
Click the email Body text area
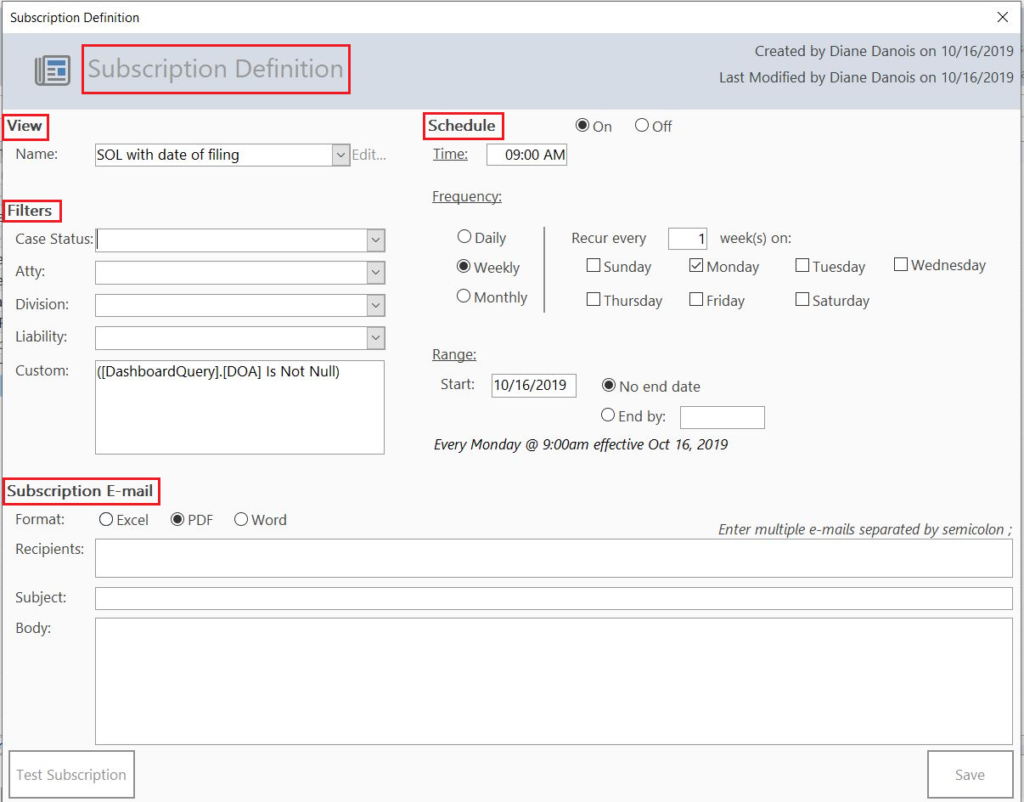(x=554, y=681)
